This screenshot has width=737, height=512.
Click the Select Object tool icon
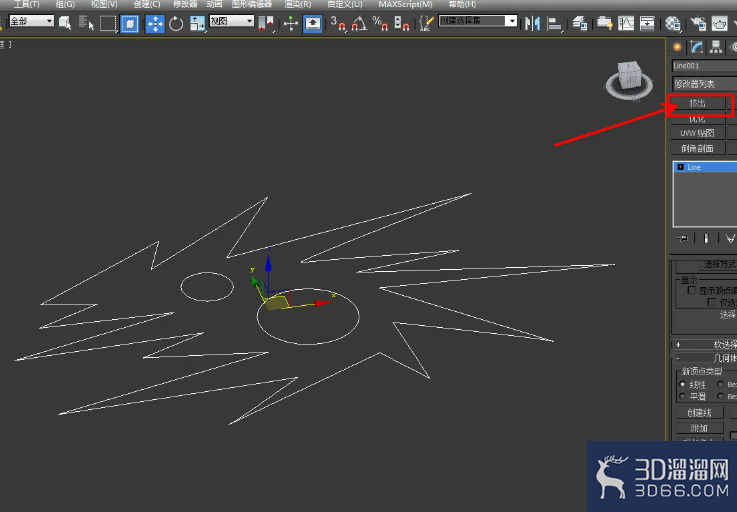pyautogui.click(x=65, y=23)
